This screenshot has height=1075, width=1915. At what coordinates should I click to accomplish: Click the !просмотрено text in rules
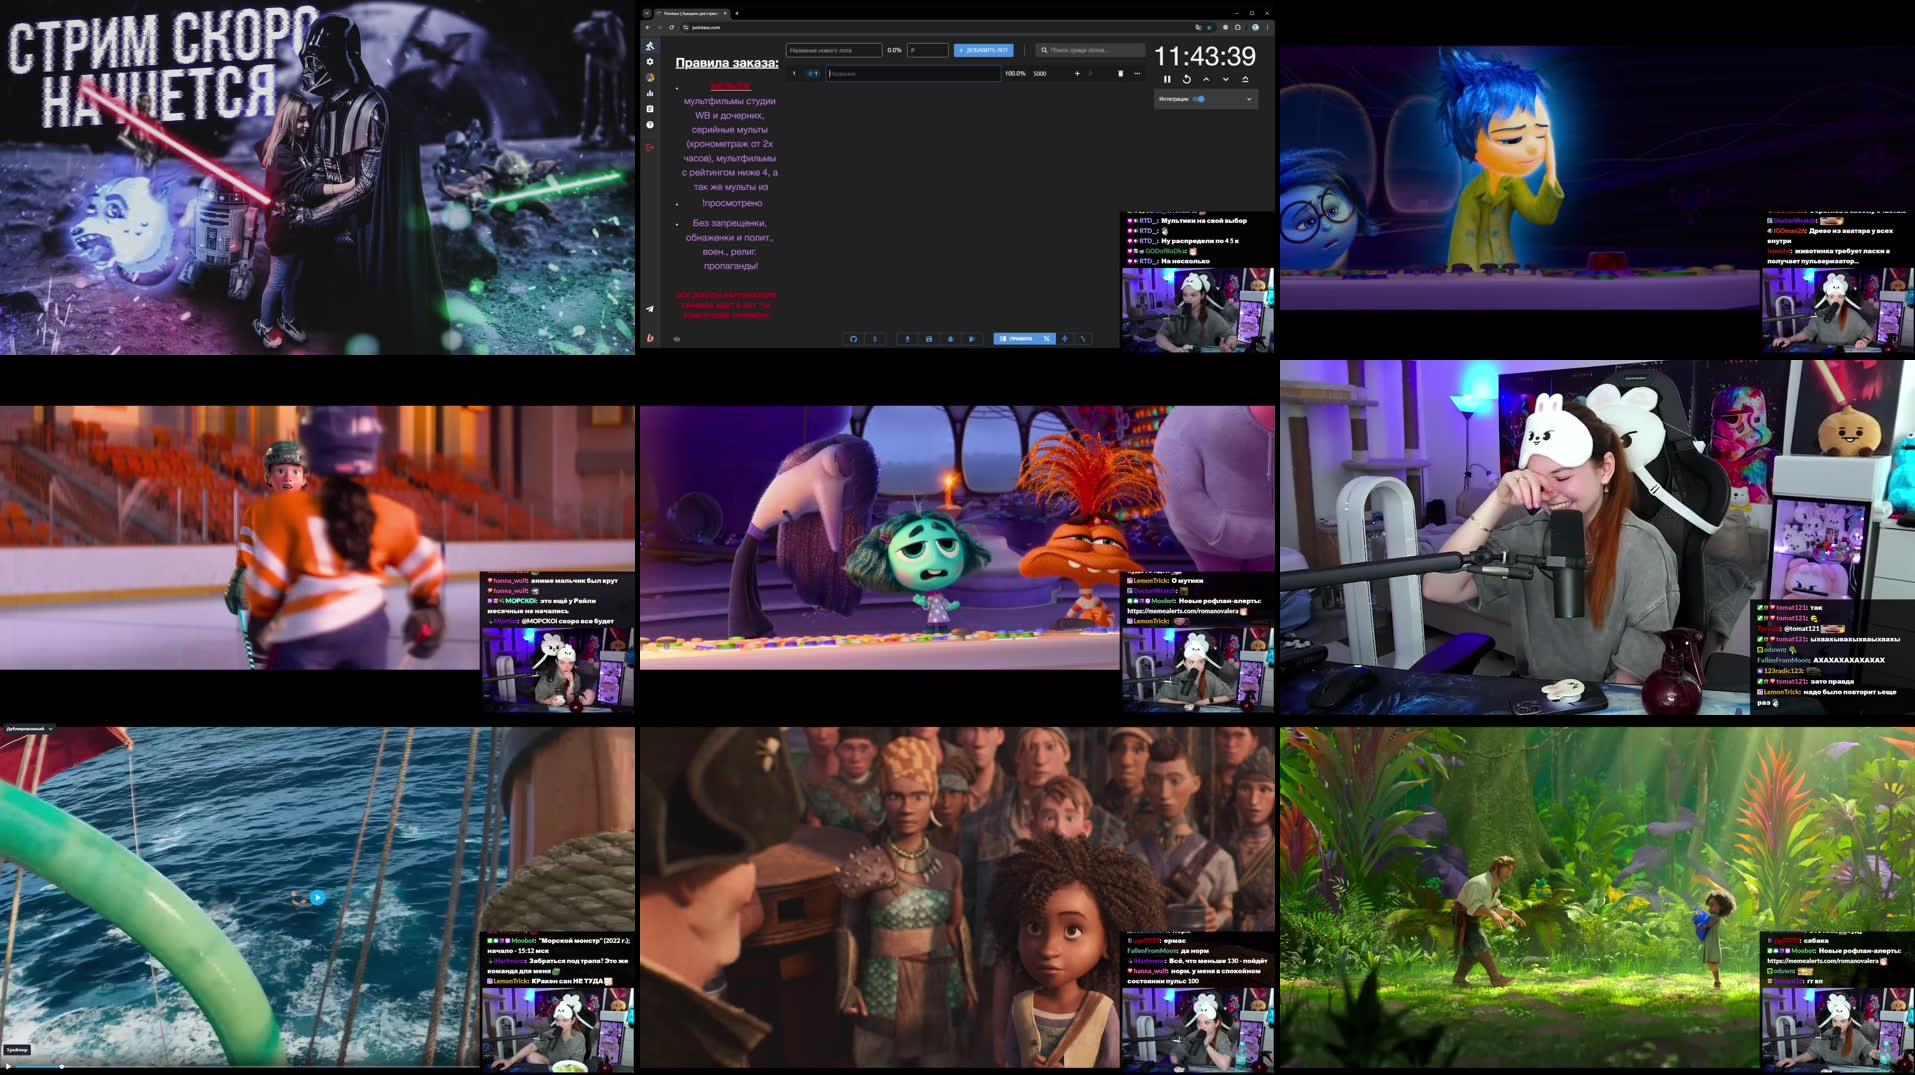732,203
